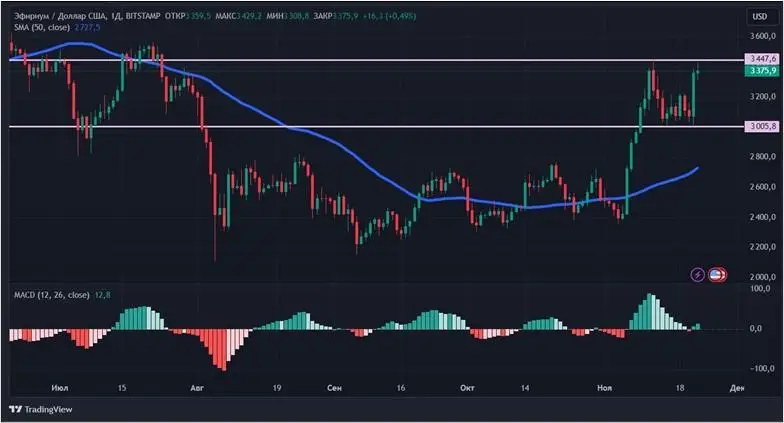The image size is (784, 423).
Task: Click the purple lightning bolt event icon
Action: click(x=698, y=274)
